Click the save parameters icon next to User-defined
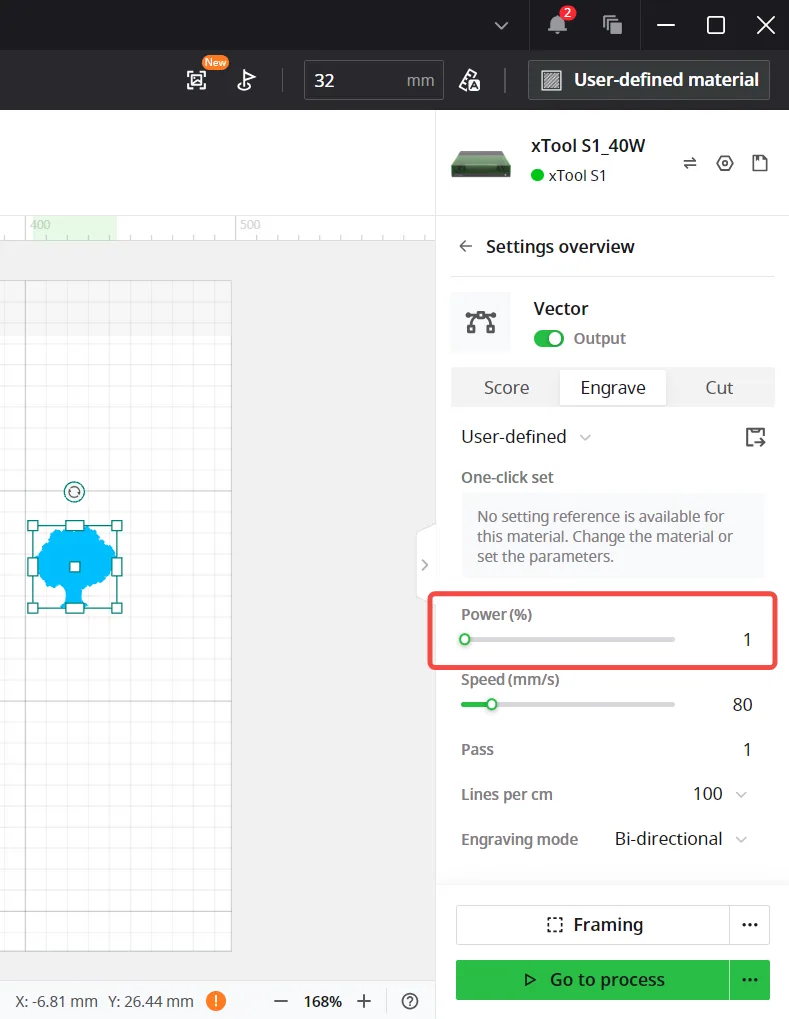Screen dimensions: 789x1019 pos(755,437)
